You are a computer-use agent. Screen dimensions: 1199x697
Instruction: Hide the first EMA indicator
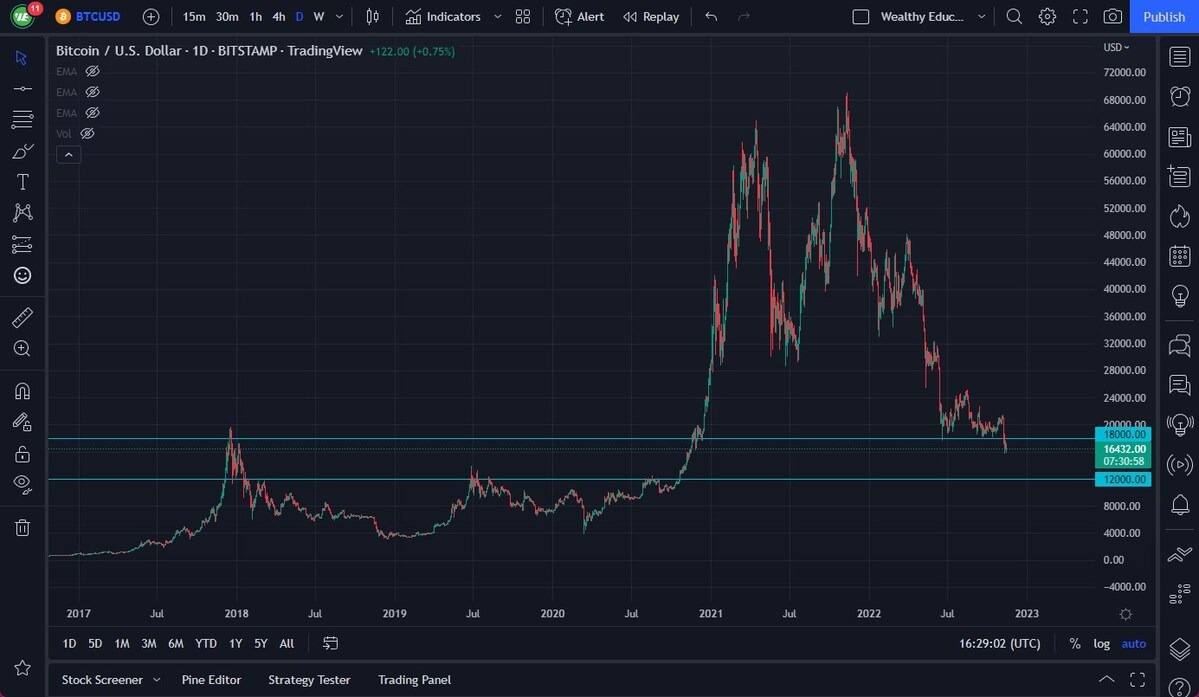(x=92, y=71)
